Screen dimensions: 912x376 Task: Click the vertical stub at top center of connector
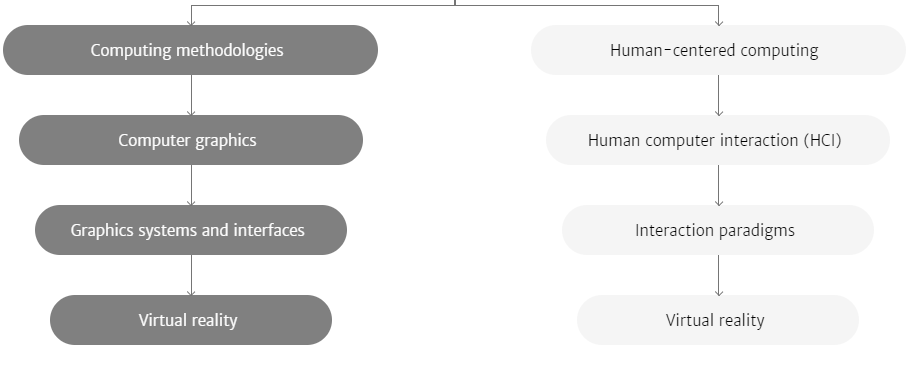[x=455, y=2]
